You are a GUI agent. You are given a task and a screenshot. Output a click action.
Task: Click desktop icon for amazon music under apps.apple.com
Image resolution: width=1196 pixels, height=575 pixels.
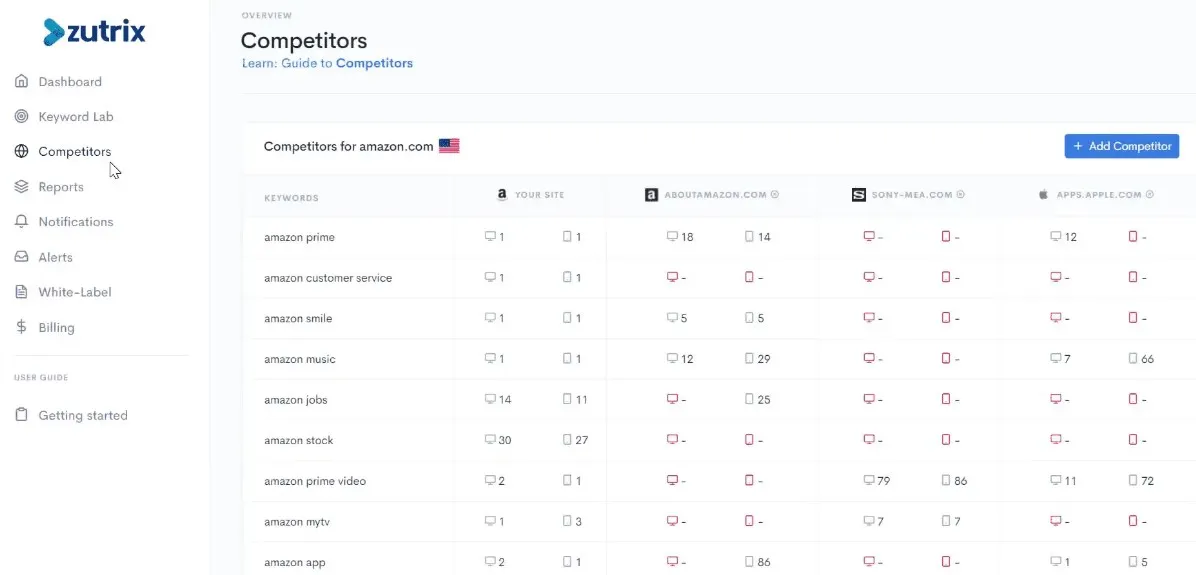(1056, 358)
